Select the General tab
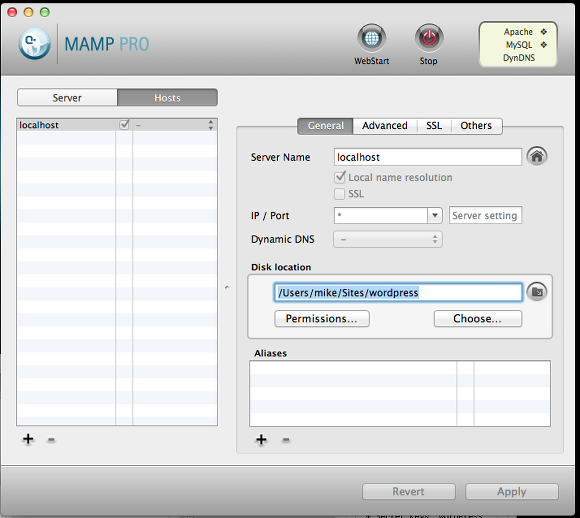 325,126
